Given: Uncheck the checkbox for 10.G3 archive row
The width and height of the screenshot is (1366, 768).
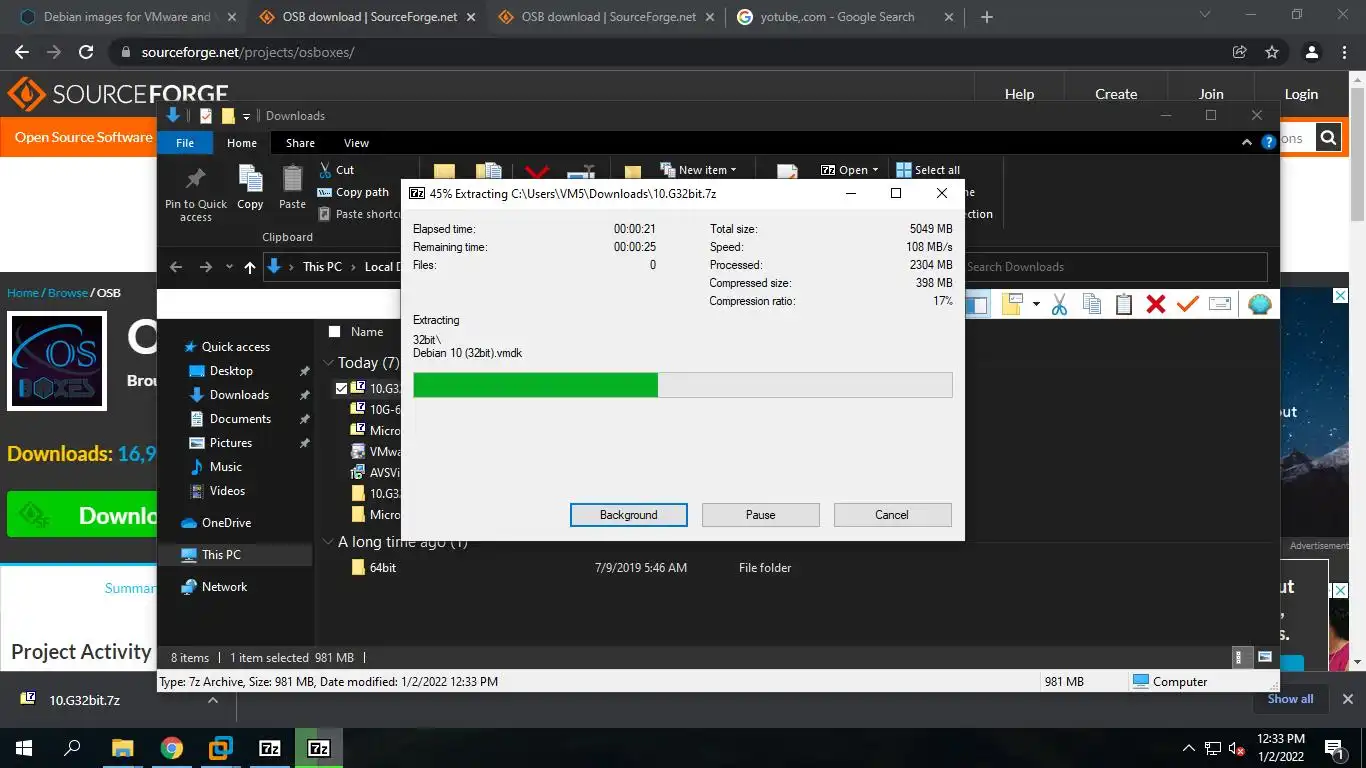Looking at the screenshot, I should pos(341,388).
